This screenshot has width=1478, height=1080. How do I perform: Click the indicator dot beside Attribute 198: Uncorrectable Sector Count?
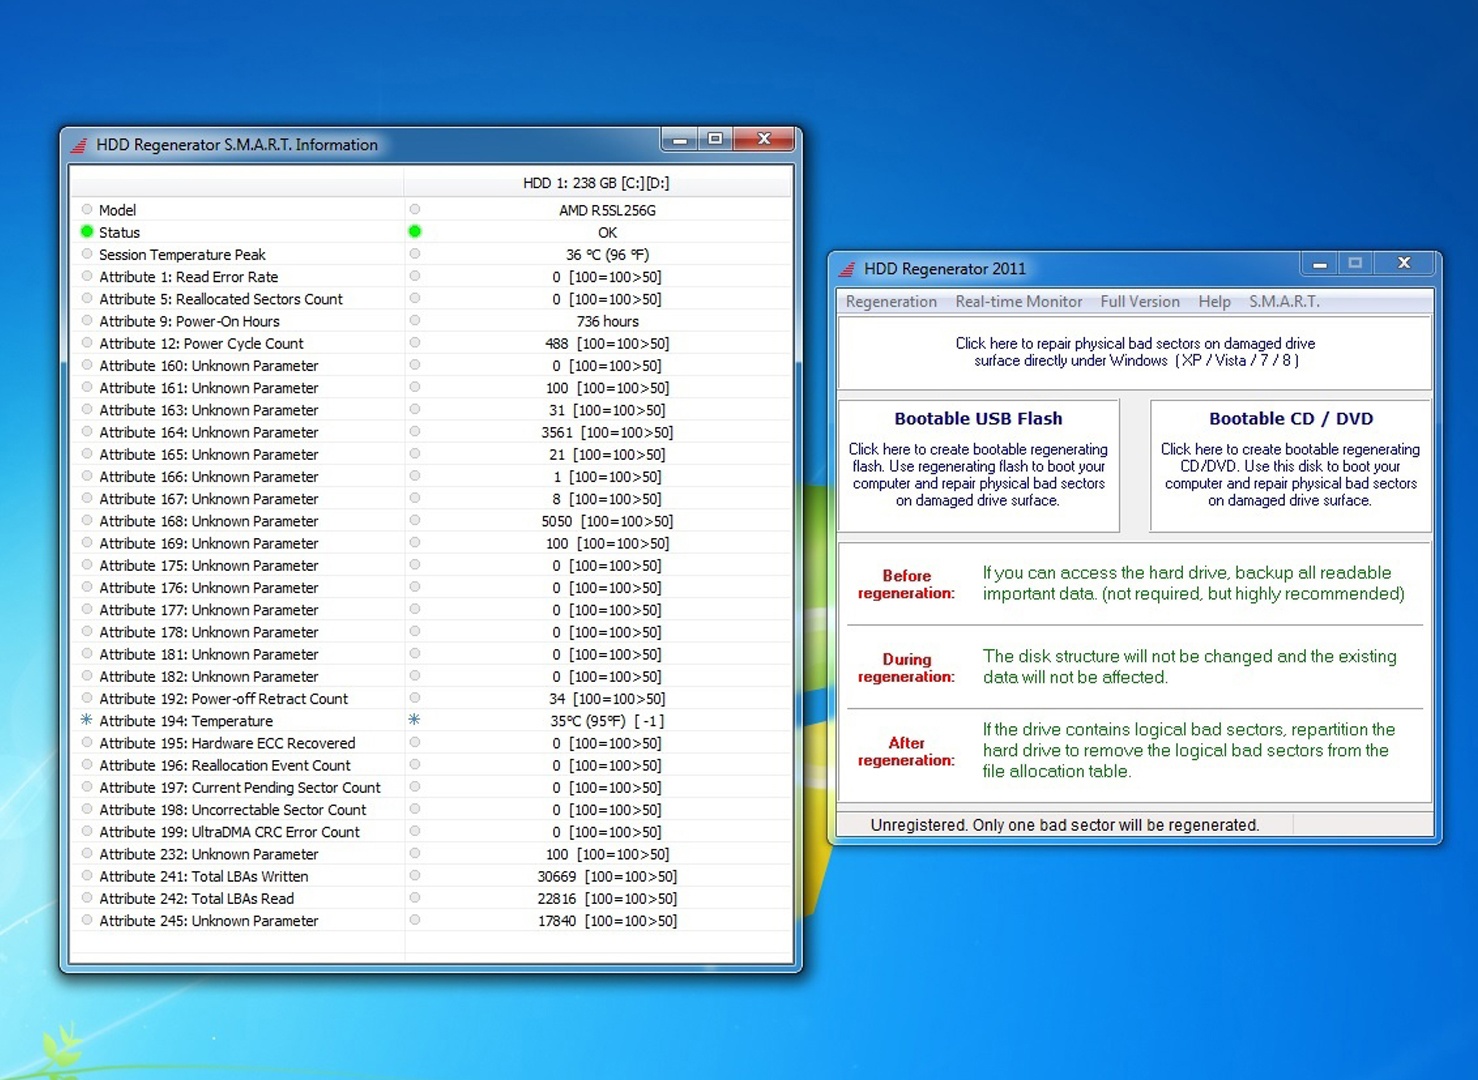coord(87,809)
